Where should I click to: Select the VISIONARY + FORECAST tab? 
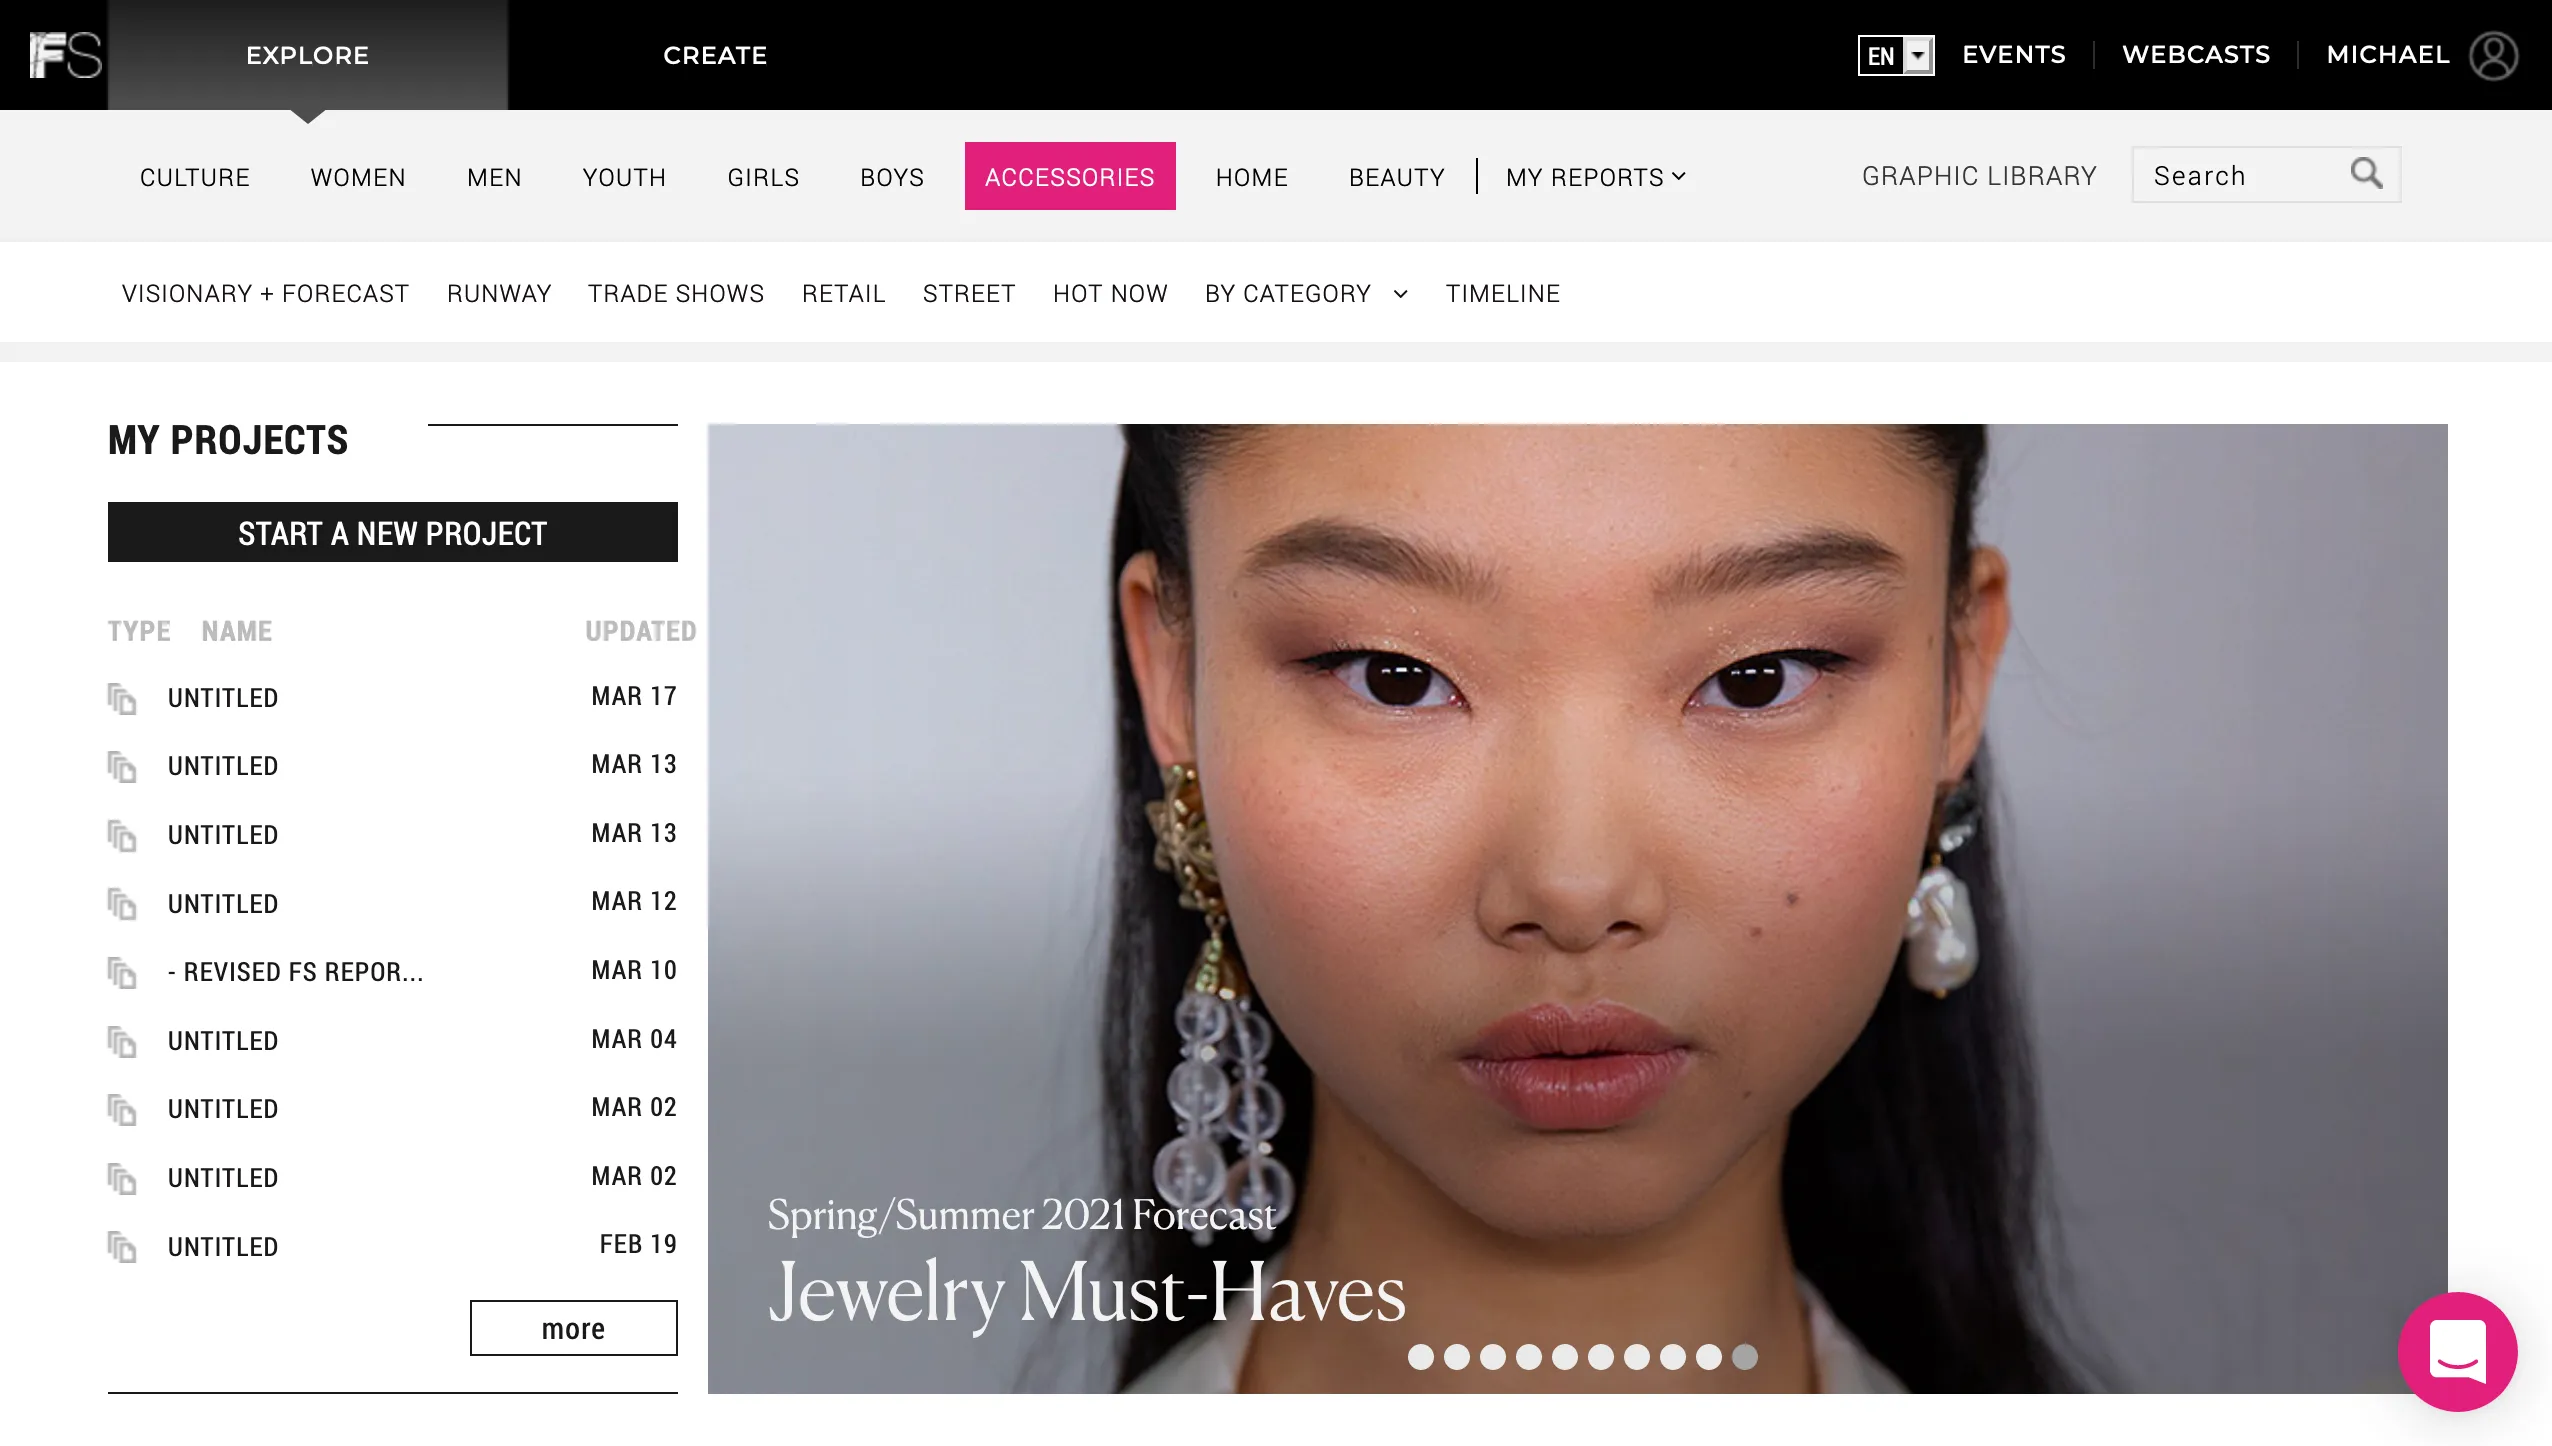click(265, 293)
